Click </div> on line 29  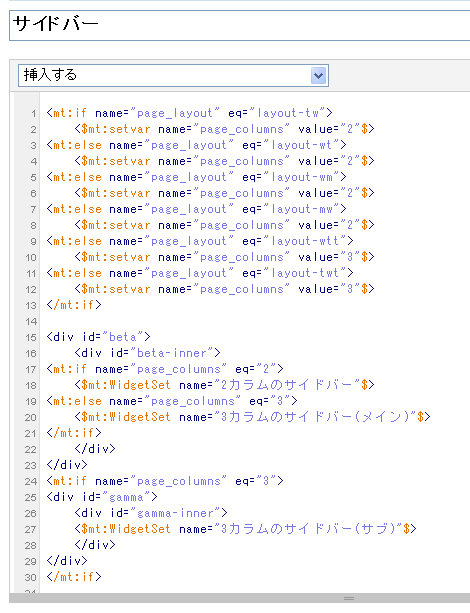click(x=67, y=561)
